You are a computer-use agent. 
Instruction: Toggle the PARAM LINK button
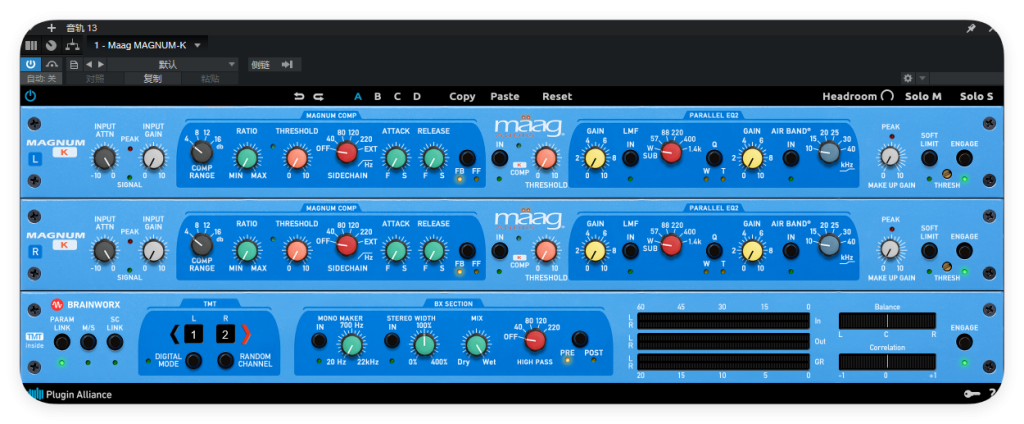pyautogui.click(x=62, y=342)
